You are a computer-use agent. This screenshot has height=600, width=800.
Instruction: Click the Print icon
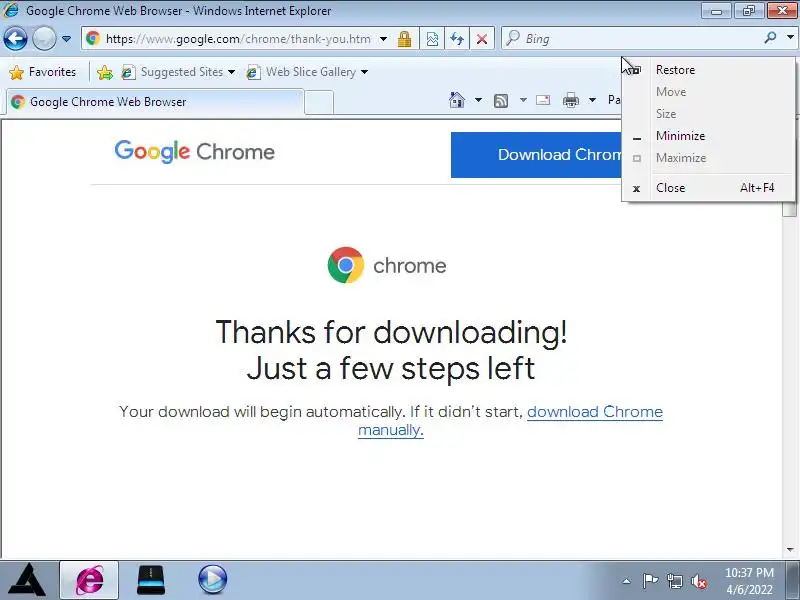pos(570,100)
